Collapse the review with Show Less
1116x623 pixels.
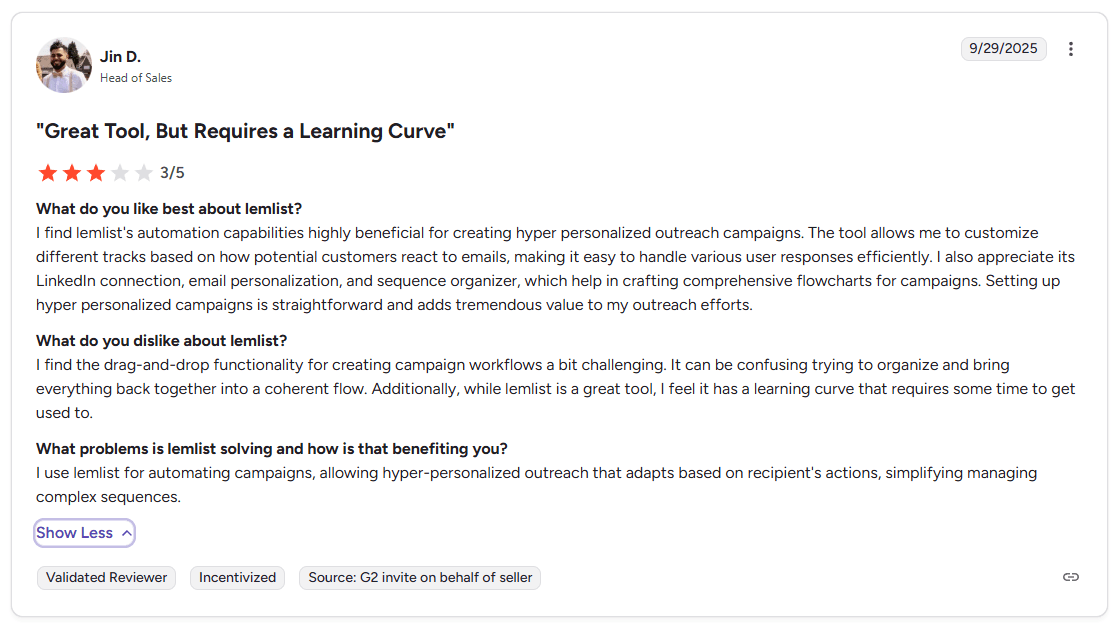tap(84, 533)
